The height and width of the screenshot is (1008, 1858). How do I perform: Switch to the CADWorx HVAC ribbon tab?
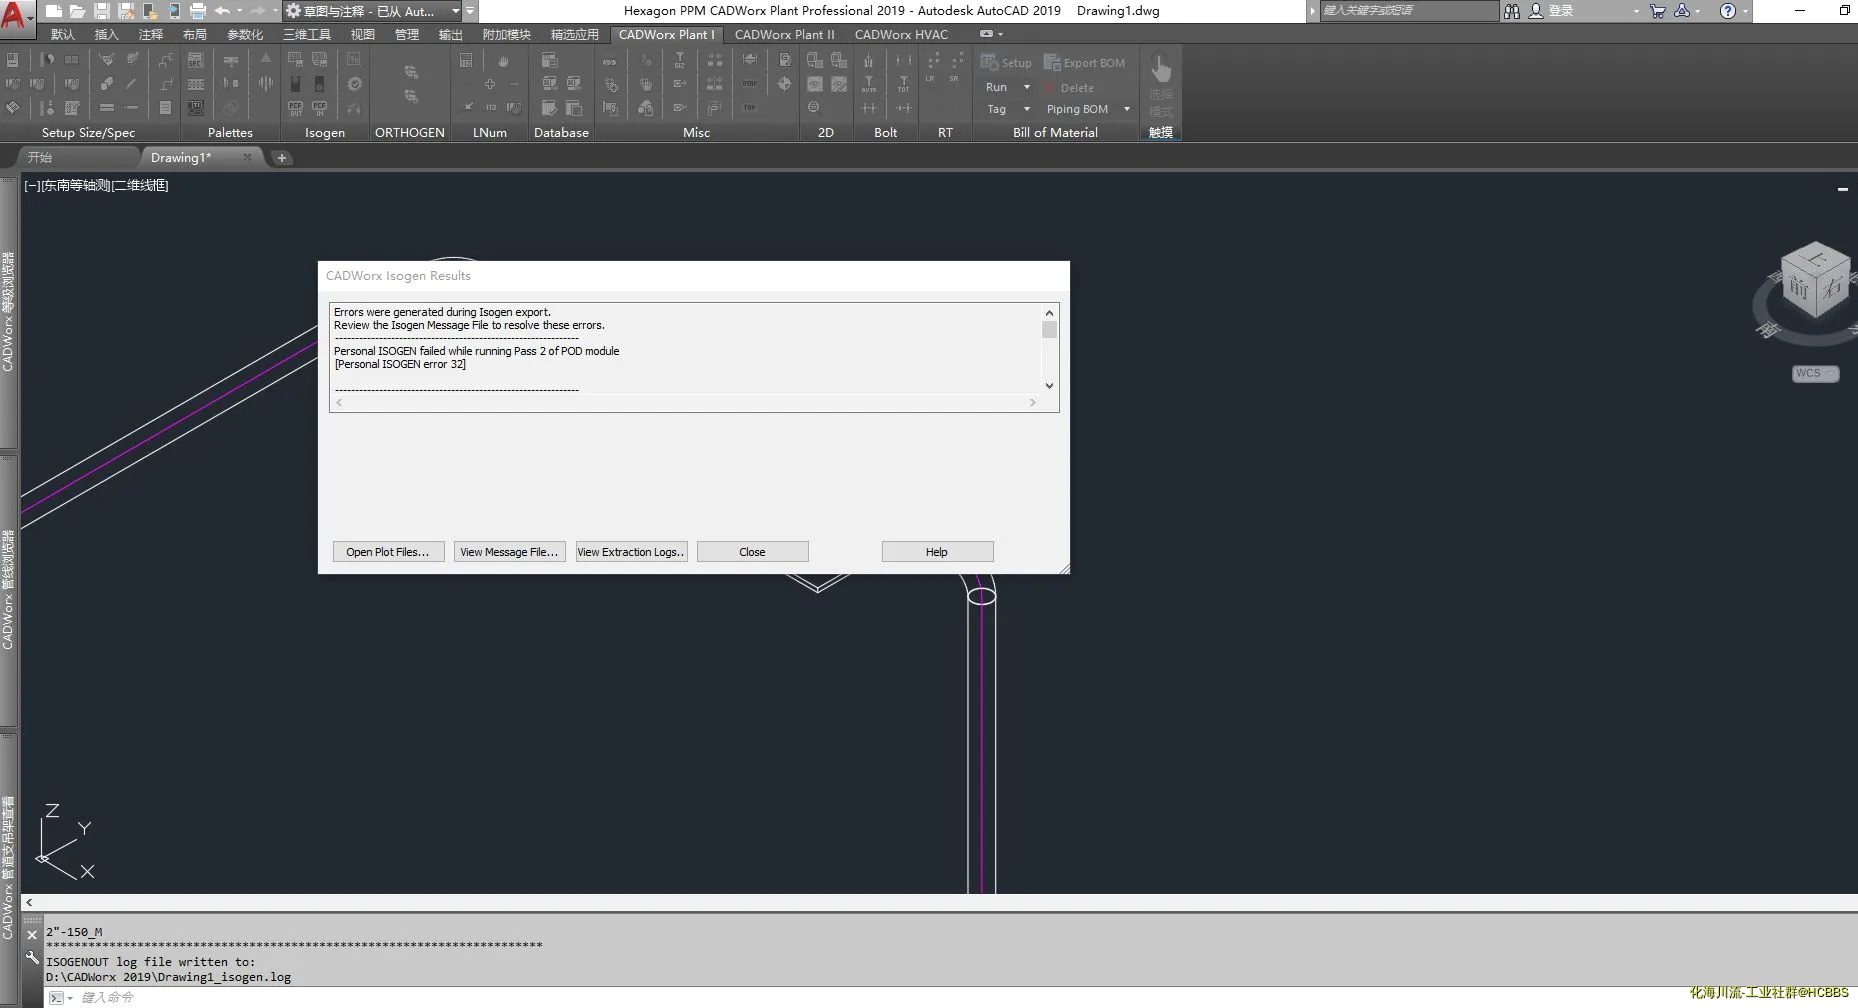[x=901, y=34]
